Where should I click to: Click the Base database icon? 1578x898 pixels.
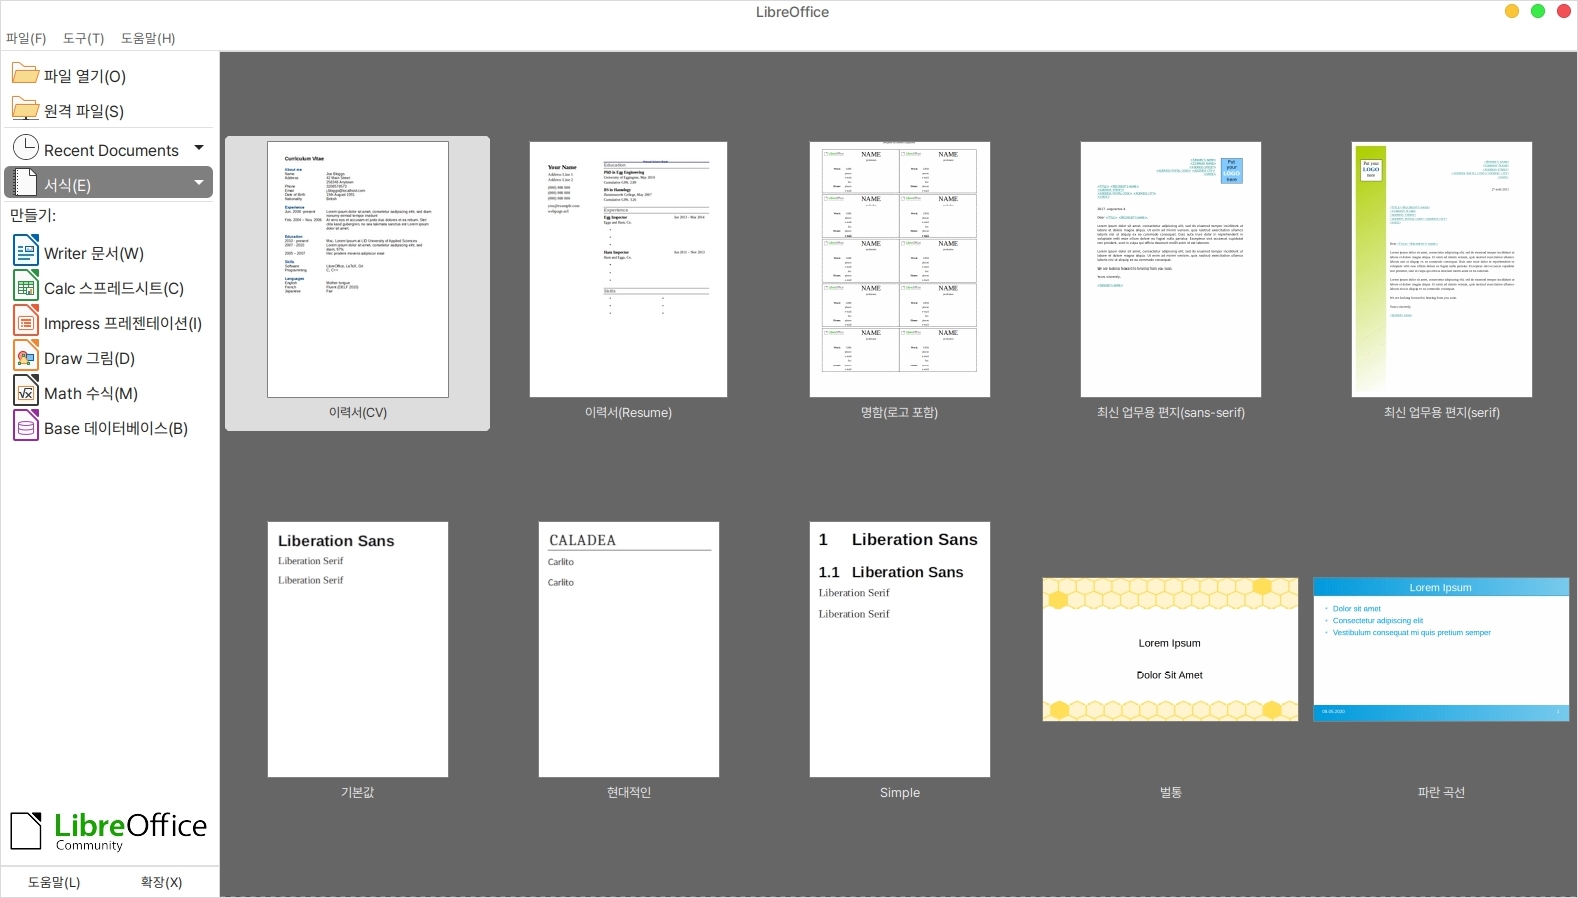coord(26,427)
